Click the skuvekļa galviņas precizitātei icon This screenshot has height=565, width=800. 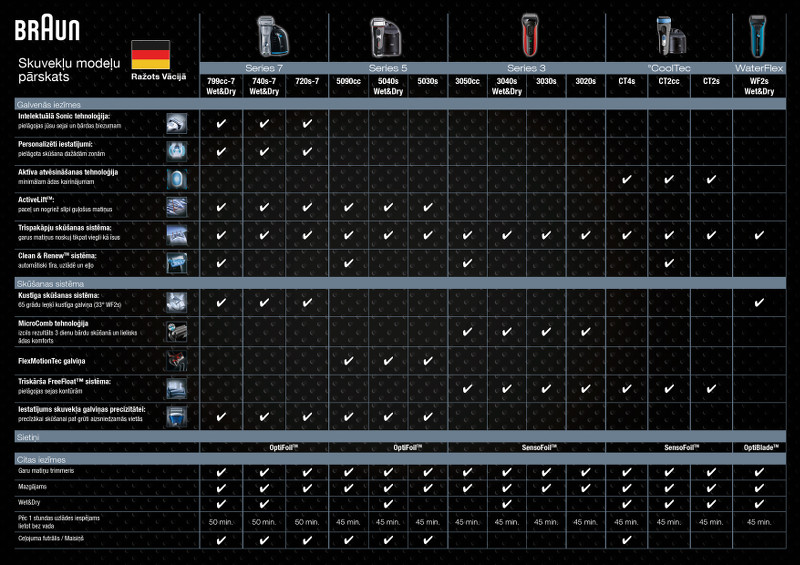pos(177,416)
